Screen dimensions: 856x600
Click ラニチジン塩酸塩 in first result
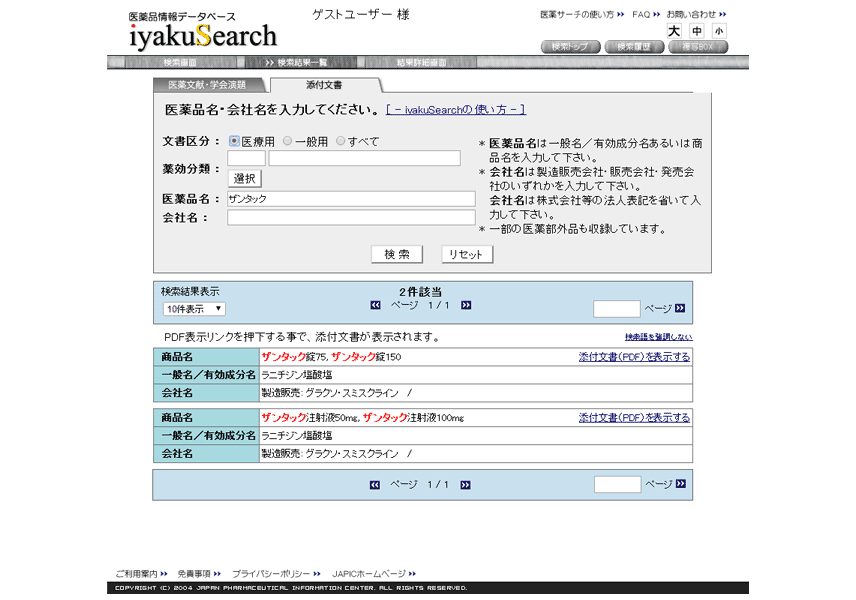click(296, 375)
